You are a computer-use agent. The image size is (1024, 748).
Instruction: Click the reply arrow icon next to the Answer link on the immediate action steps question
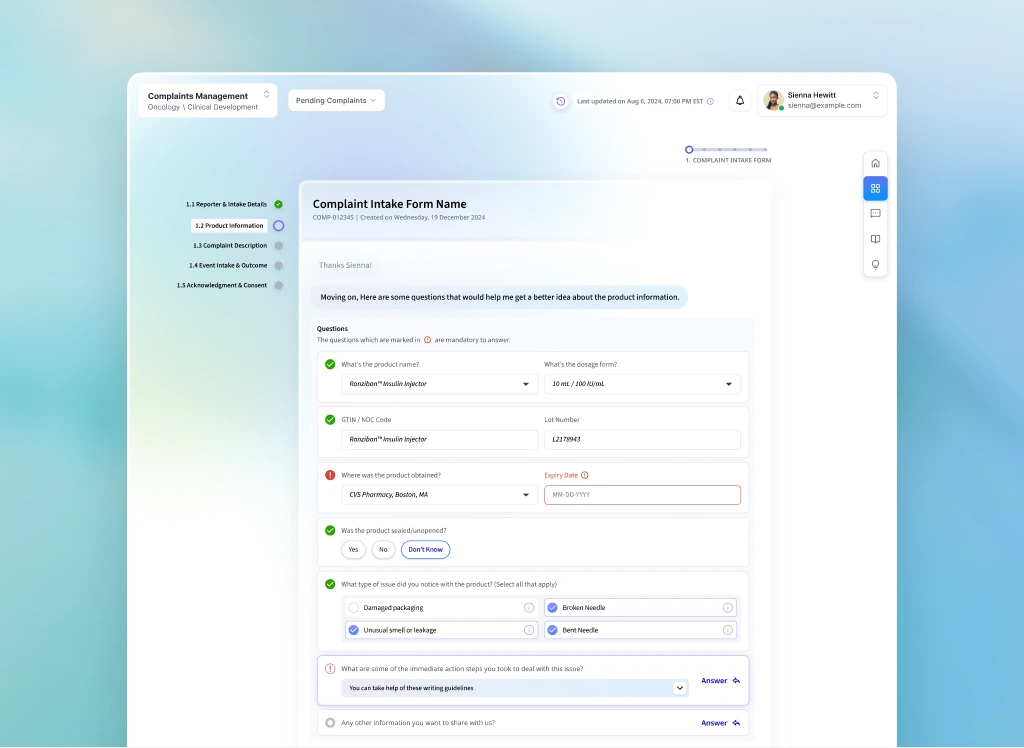[x=736, y=681]
